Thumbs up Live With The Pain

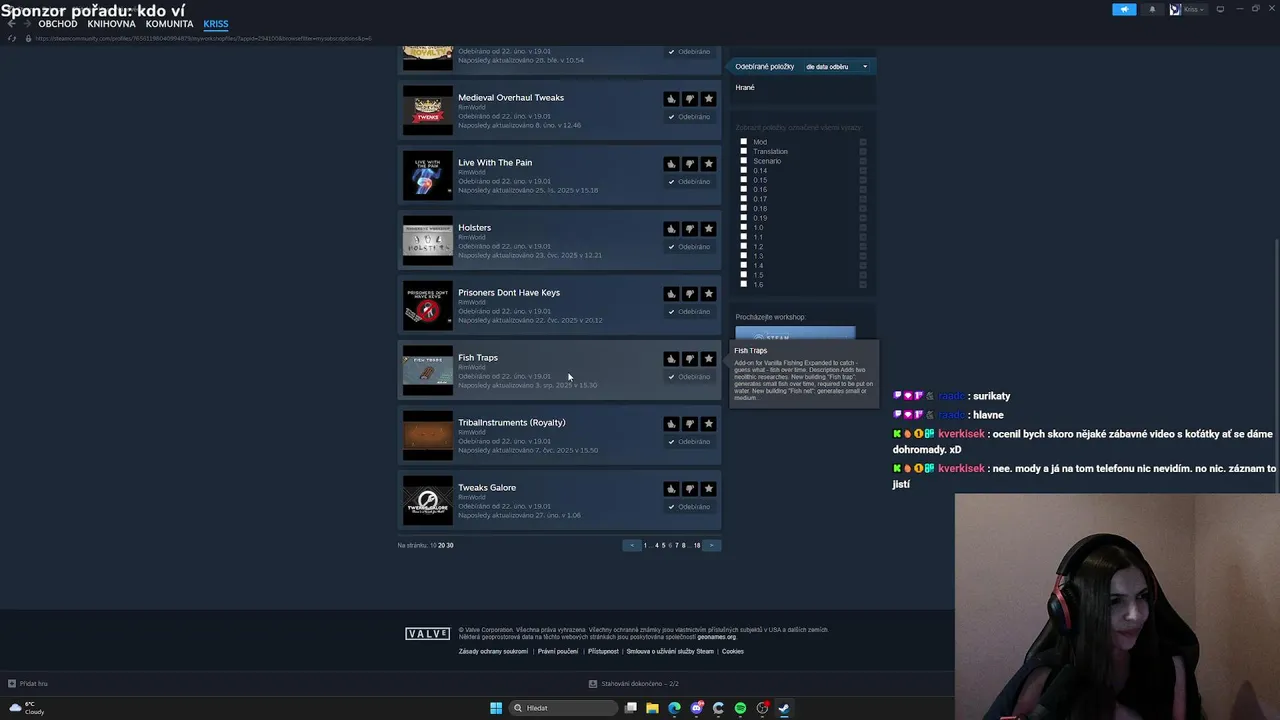coord(671,164)
